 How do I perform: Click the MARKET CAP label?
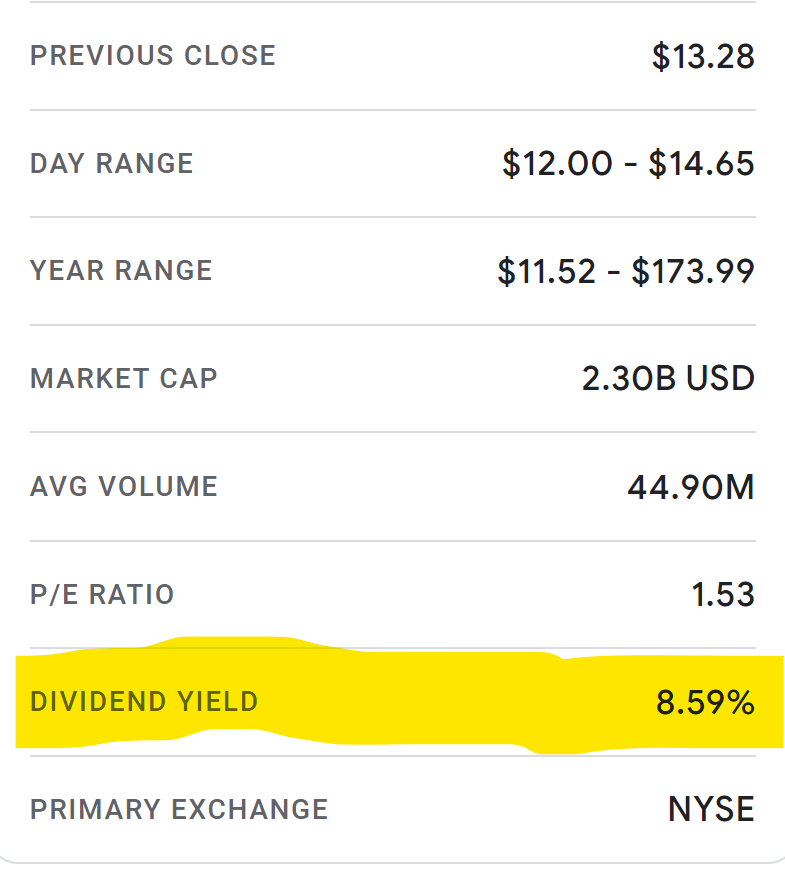(124, 378)
